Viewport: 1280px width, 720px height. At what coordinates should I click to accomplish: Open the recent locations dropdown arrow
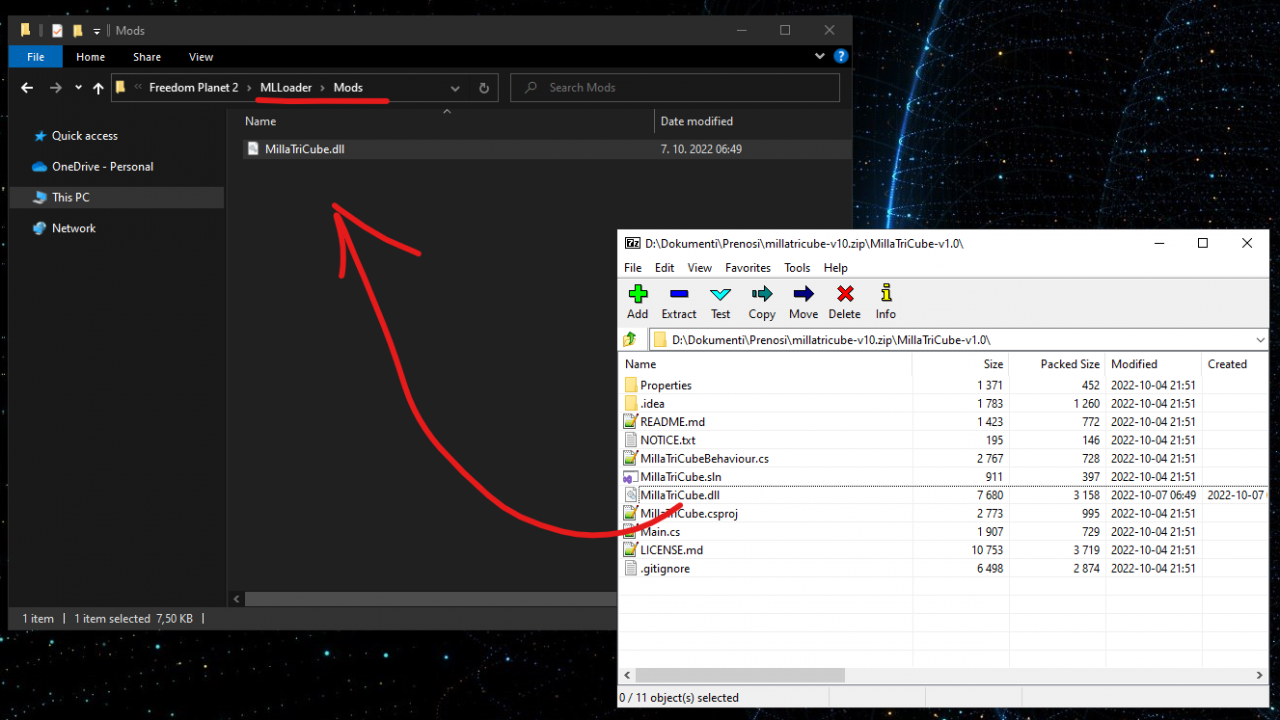pos(78,88)
